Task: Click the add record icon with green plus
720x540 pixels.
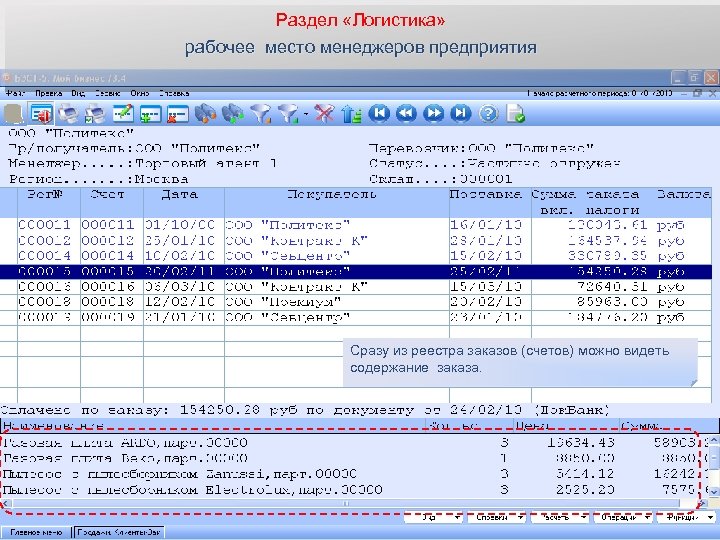Action: 150,113
